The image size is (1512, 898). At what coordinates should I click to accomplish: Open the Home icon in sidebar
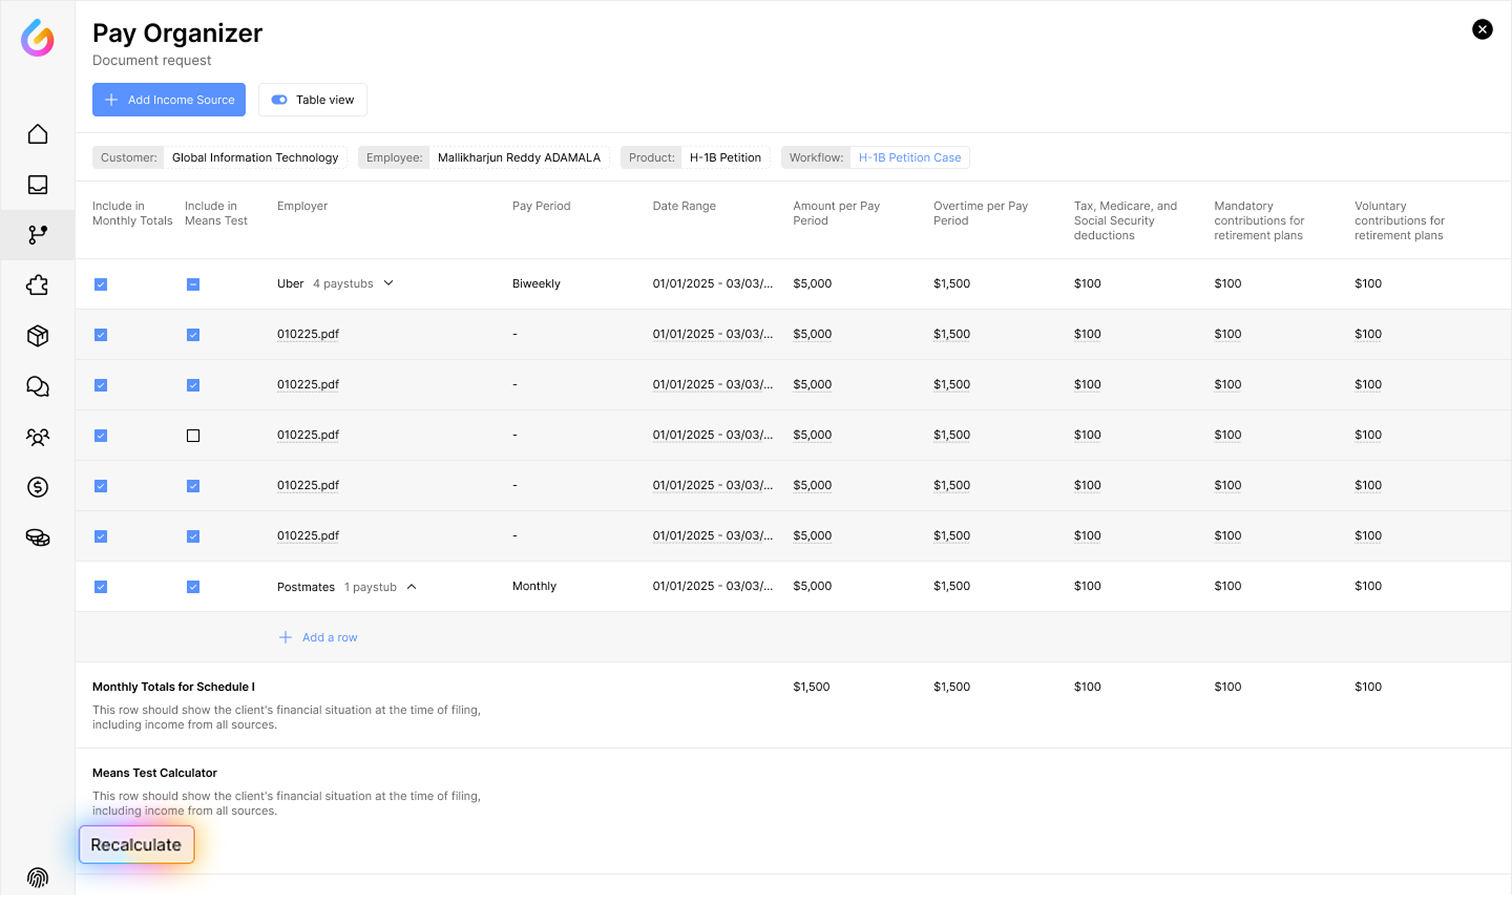pos(37,134)
